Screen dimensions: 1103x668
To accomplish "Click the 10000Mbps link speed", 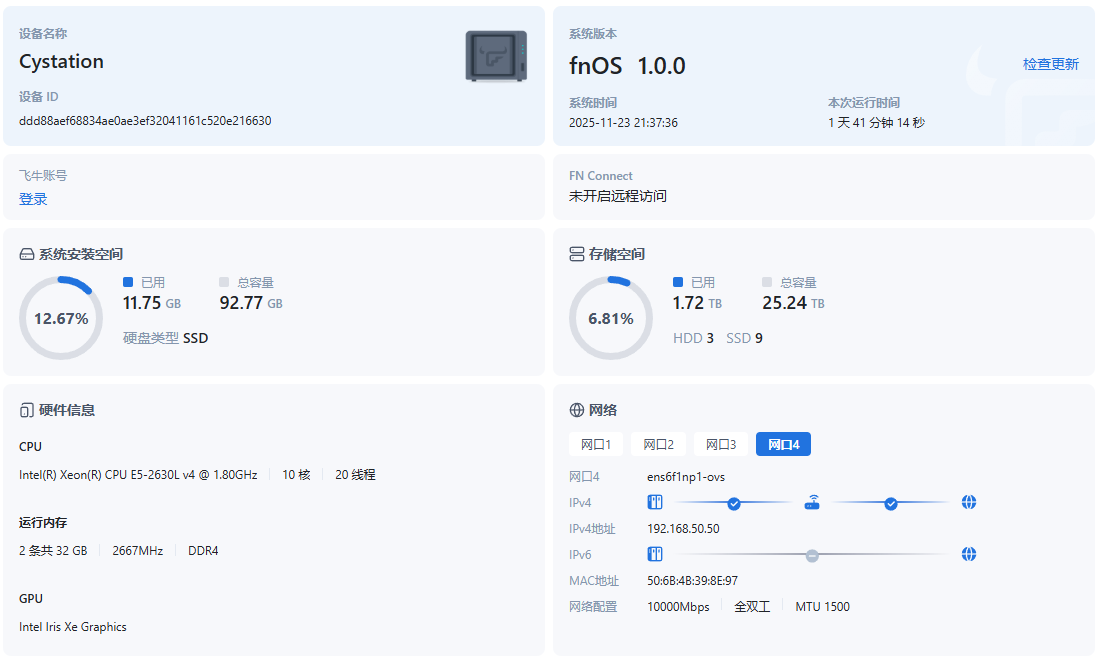I will [x=678, y=608].
